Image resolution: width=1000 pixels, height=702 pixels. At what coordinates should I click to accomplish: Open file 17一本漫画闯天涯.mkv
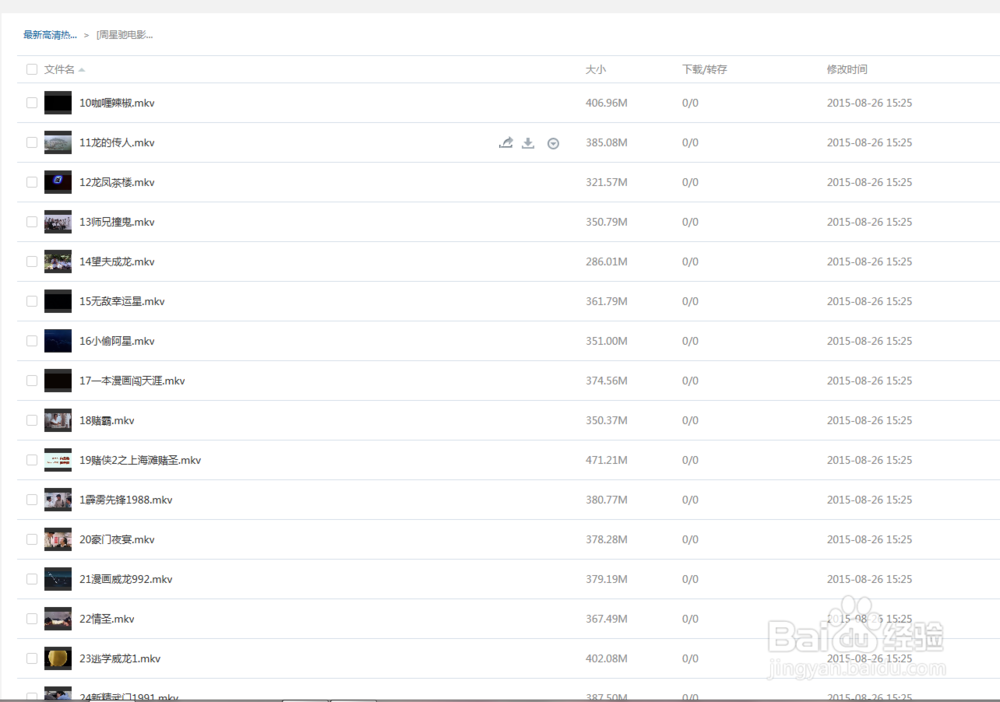tap(132, 381)
